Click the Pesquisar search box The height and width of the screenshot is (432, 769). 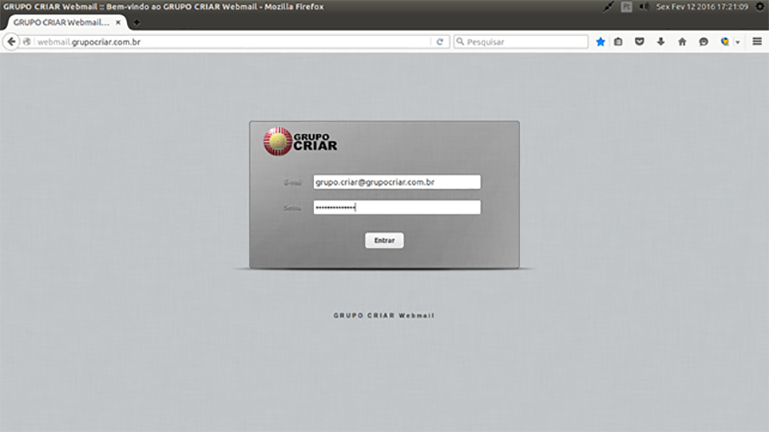[521, 42]
